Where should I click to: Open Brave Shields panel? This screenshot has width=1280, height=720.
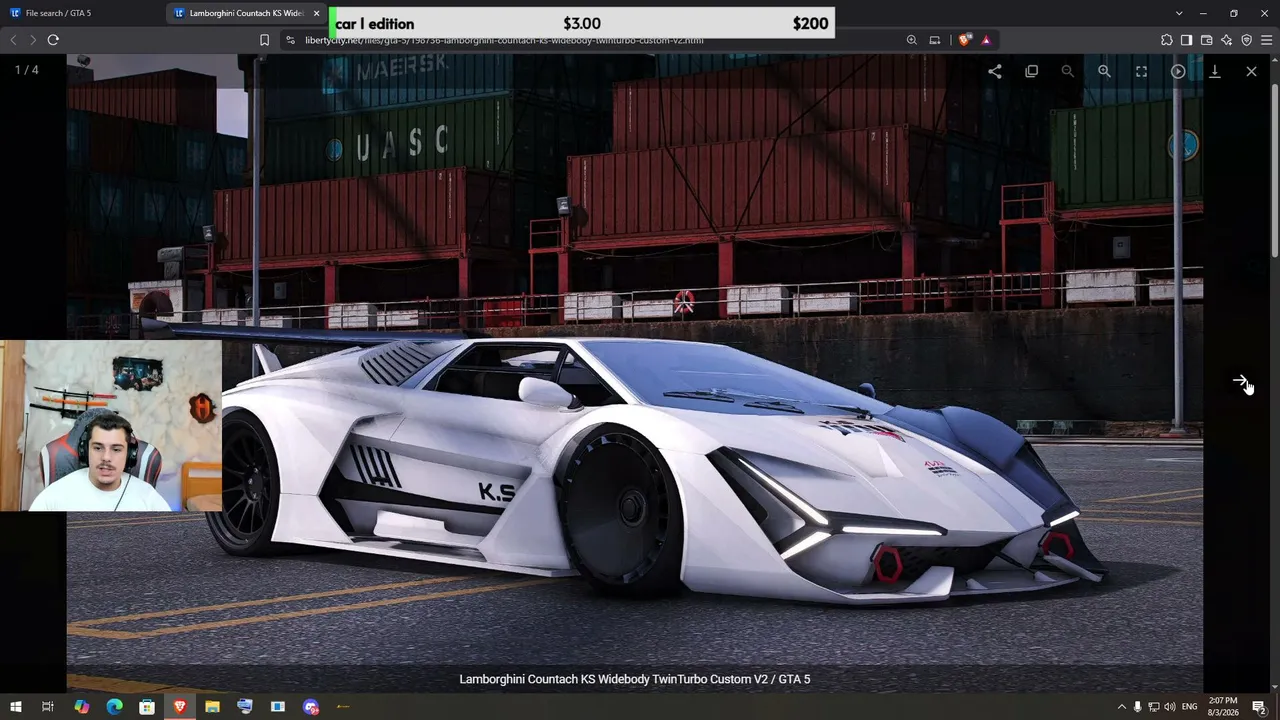click(x=964, y=40)
